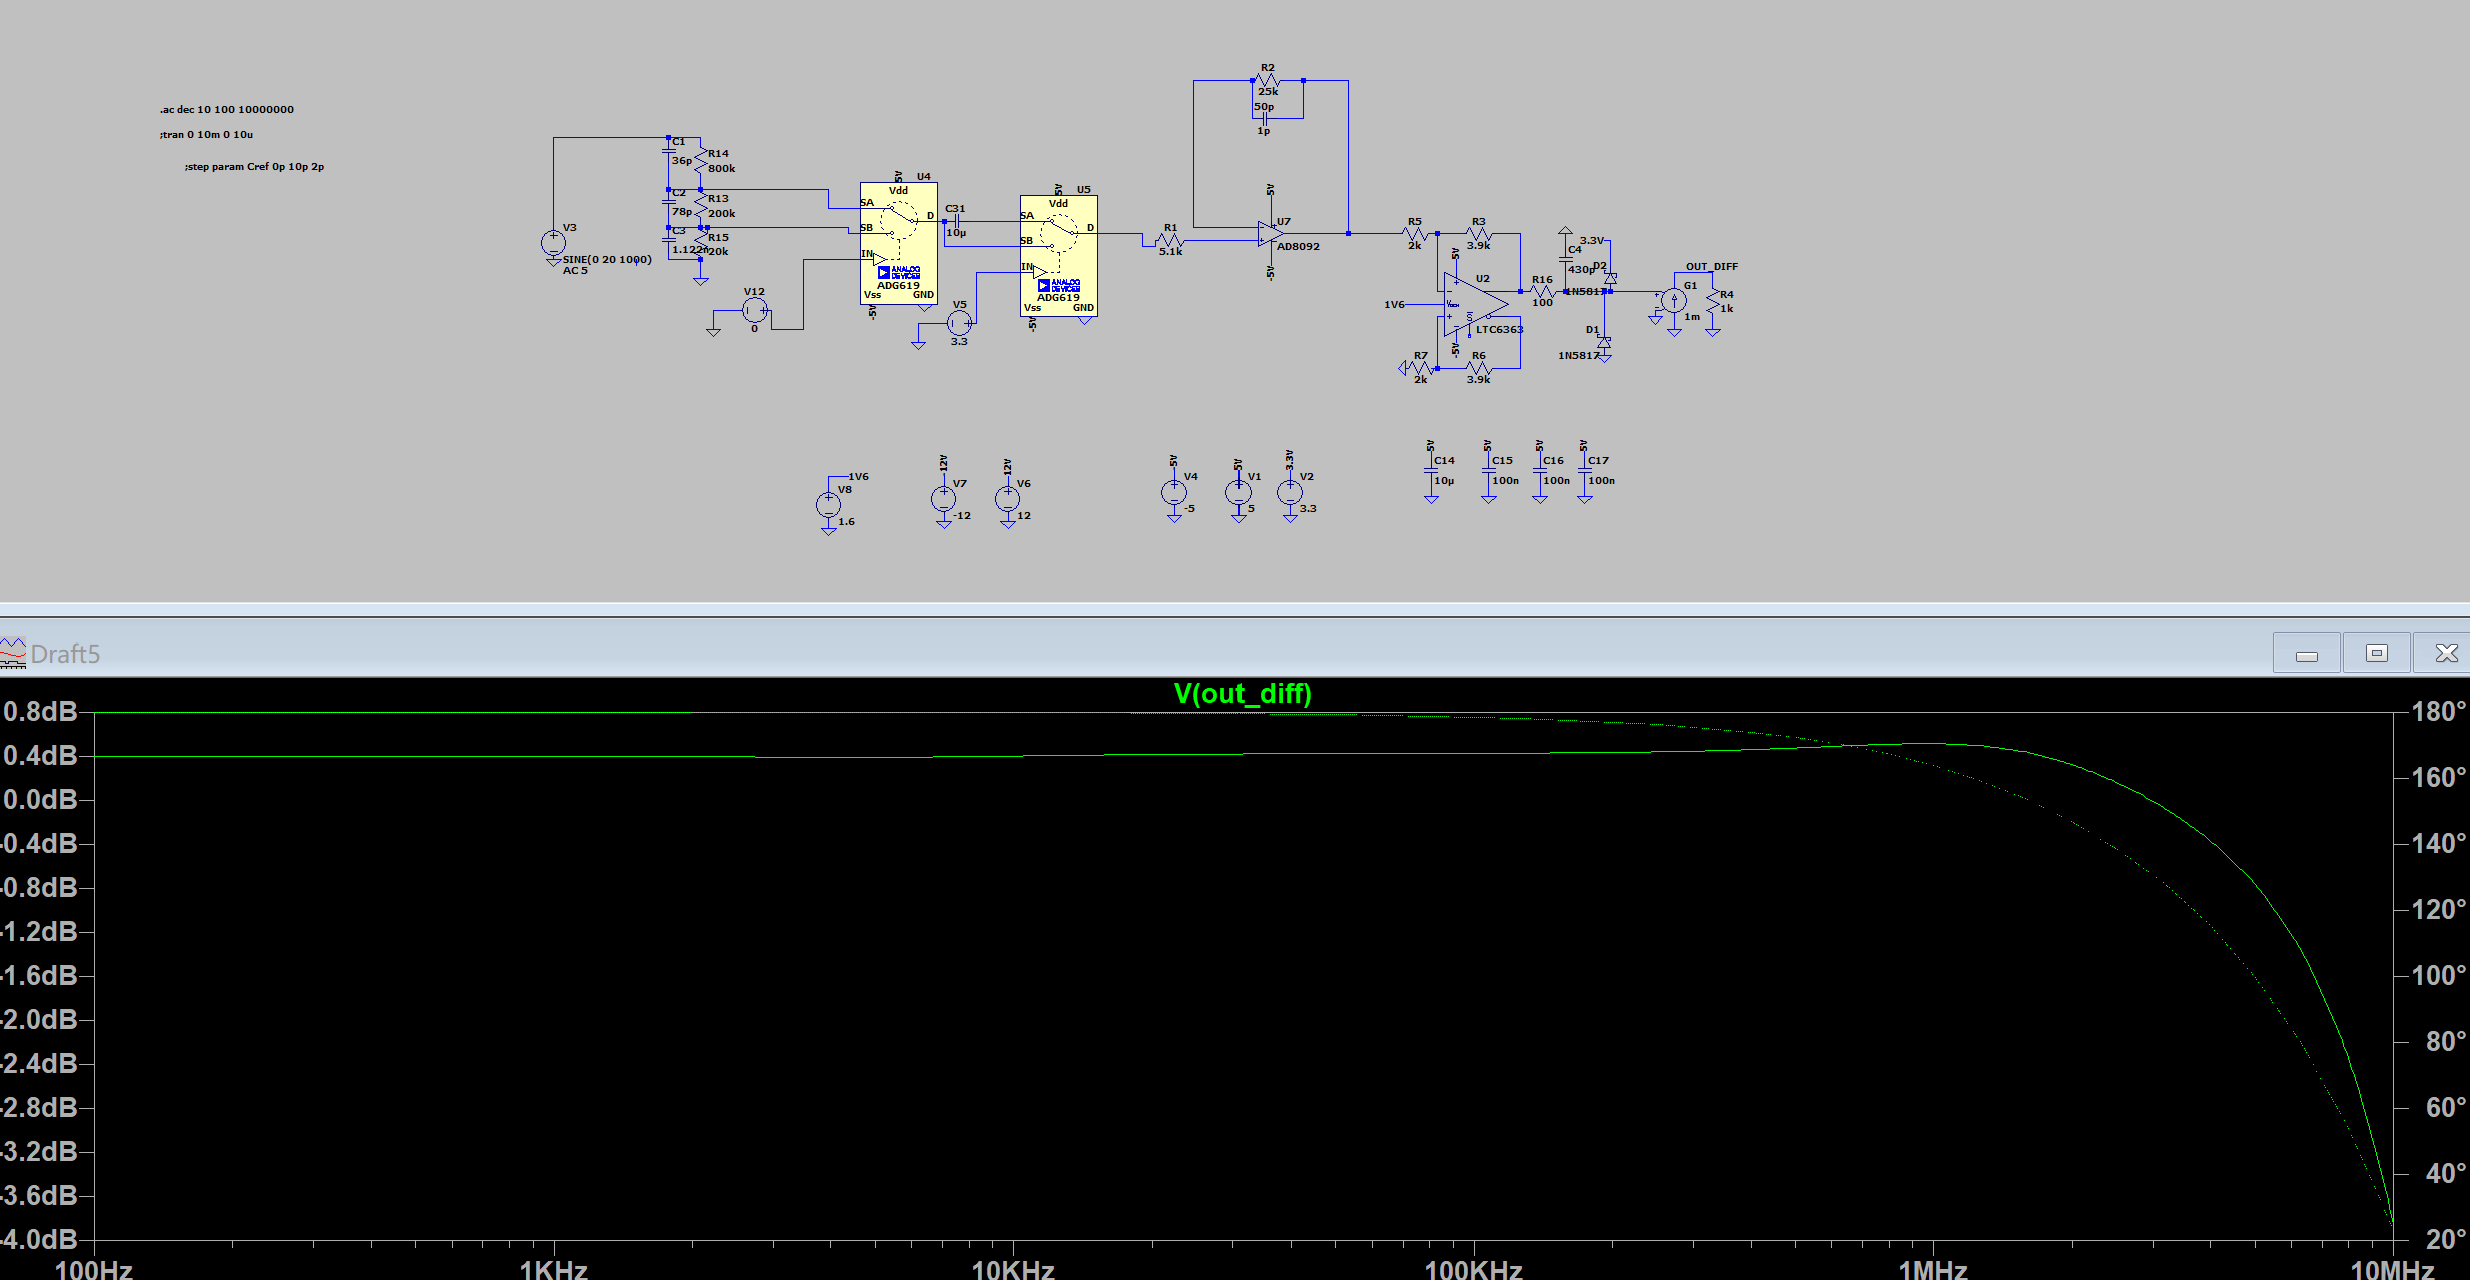Screen dimensions: 2470x1280
Task: Select the ADG619 switch U5 component
Action: coord(1058,256)
